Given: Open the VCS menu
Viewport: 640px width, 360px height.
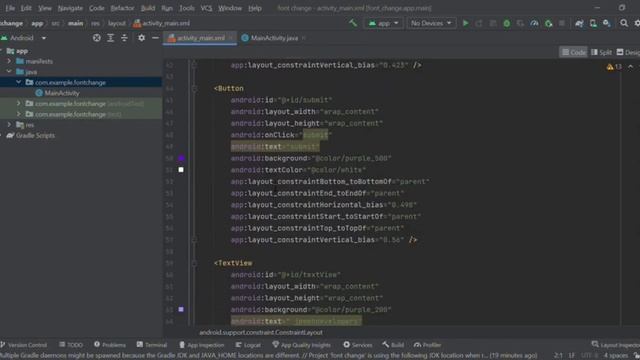Looking at the screenshot, I should (206, 8).
